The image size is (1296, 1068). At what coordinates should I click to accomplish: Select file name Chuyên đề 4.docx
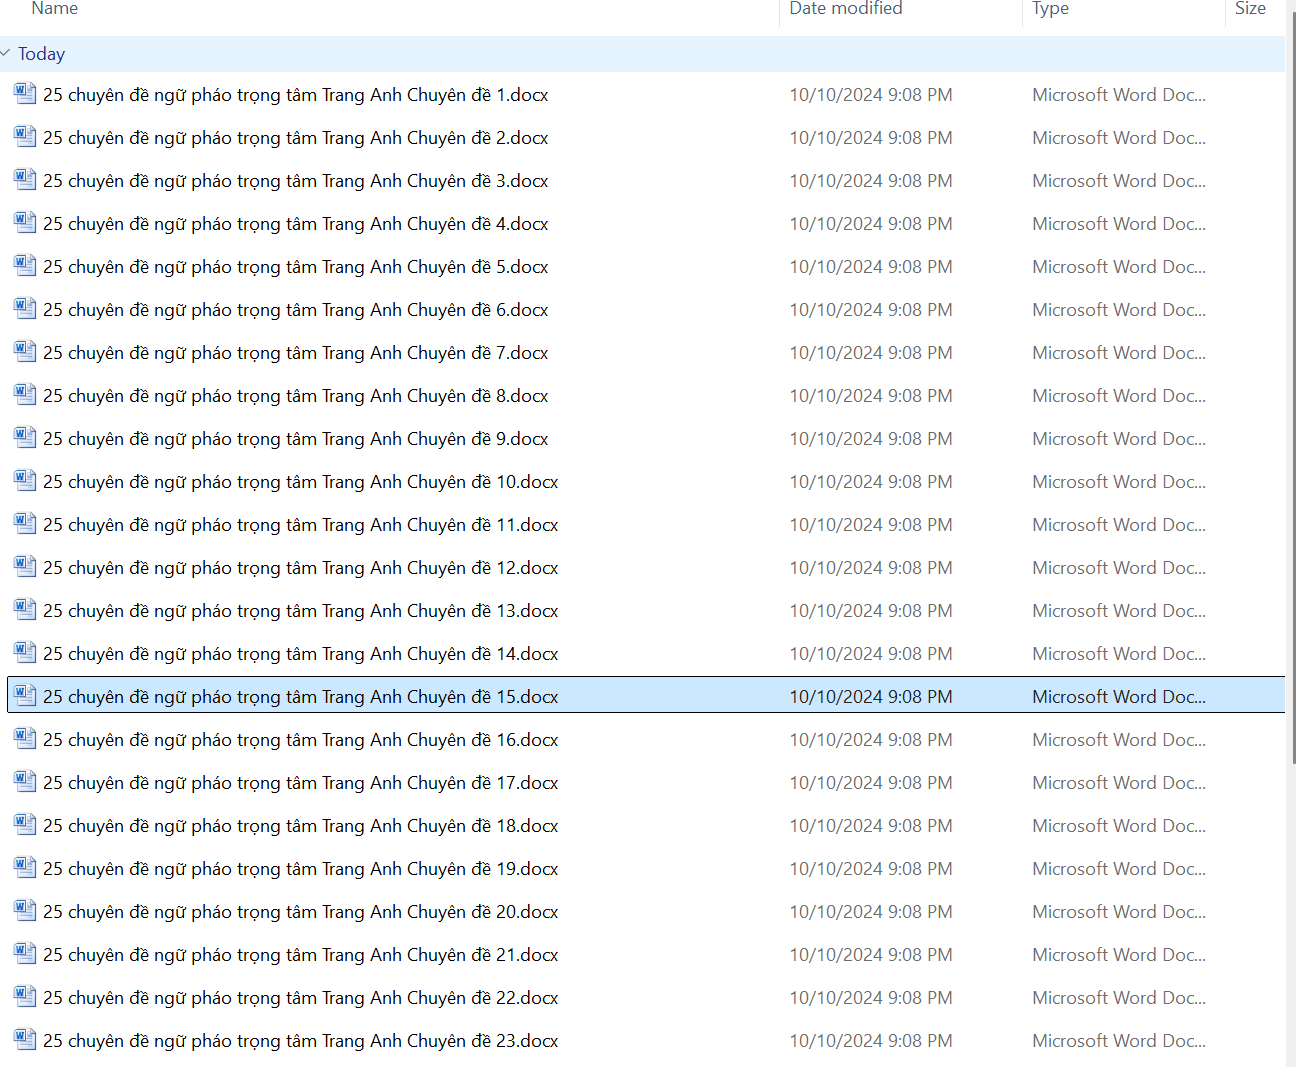(x=296, y=224)
